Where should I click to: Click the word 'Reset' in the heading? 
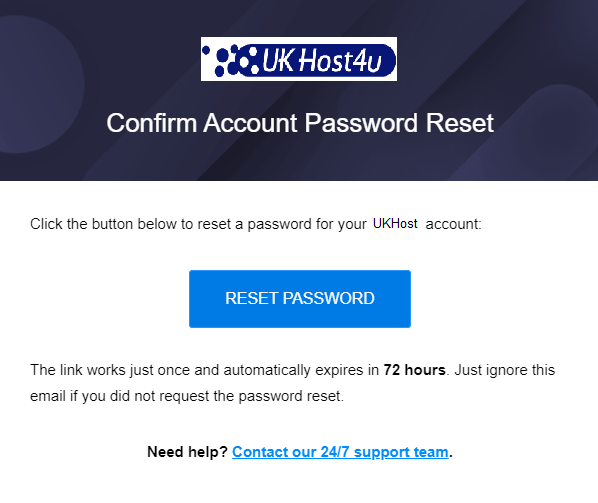(460, 123)
